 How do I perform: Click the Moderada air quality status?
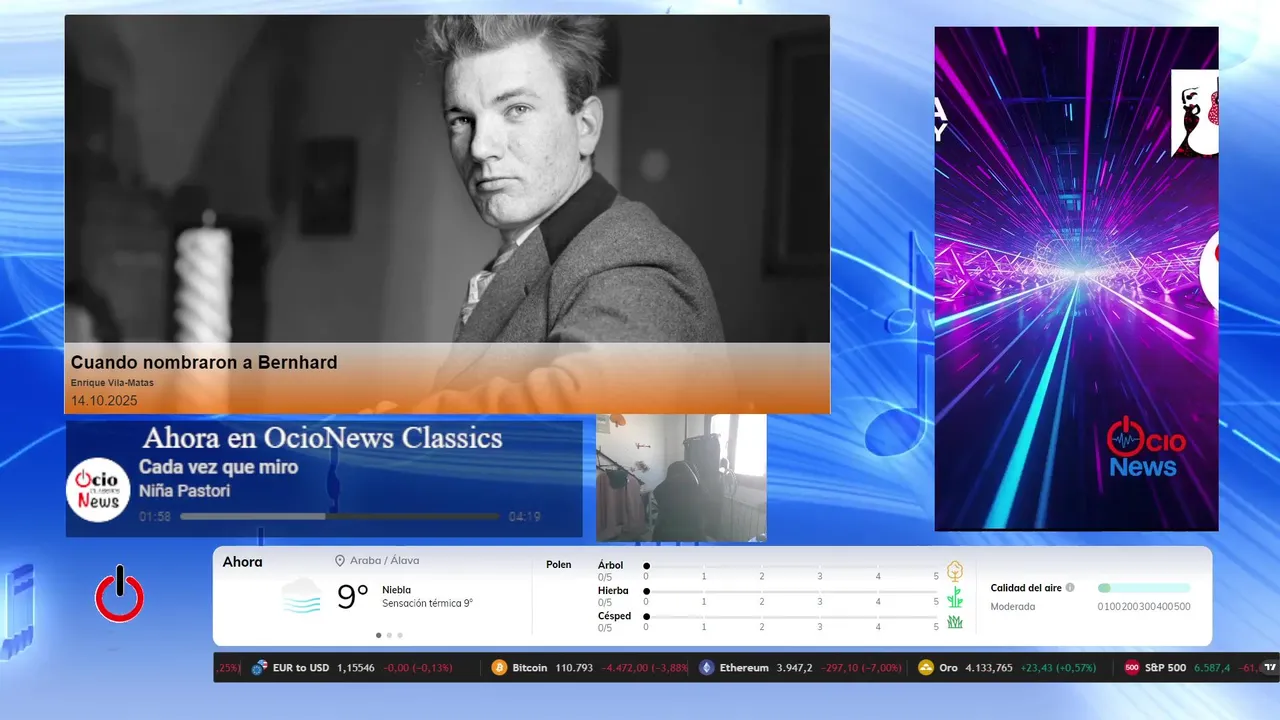click(x=1013, y=606)
